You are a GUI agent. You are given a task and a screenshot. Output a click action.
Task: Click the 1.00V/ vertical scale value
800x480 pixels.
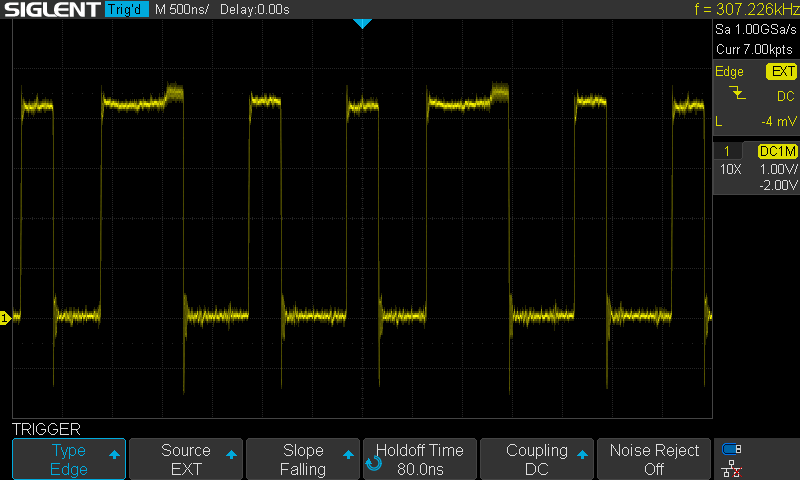point(778,169)
